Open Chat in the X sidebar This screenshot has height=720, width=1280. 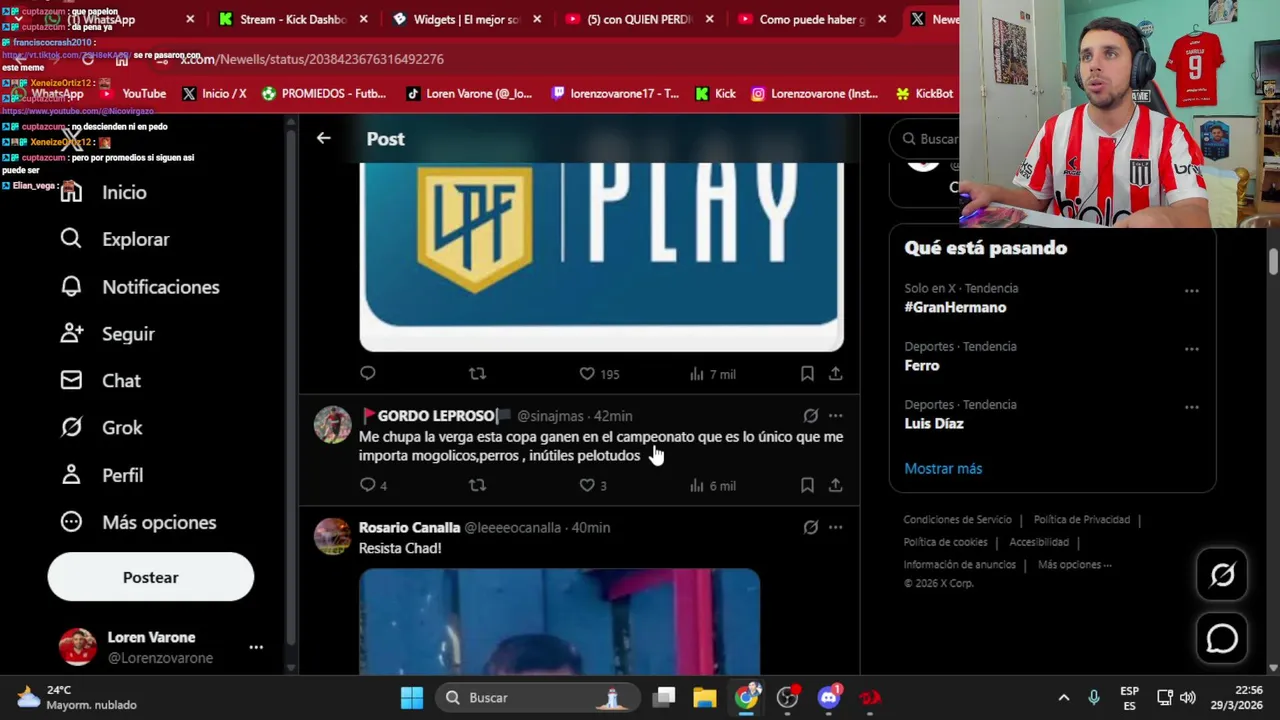tap(100, 381)
